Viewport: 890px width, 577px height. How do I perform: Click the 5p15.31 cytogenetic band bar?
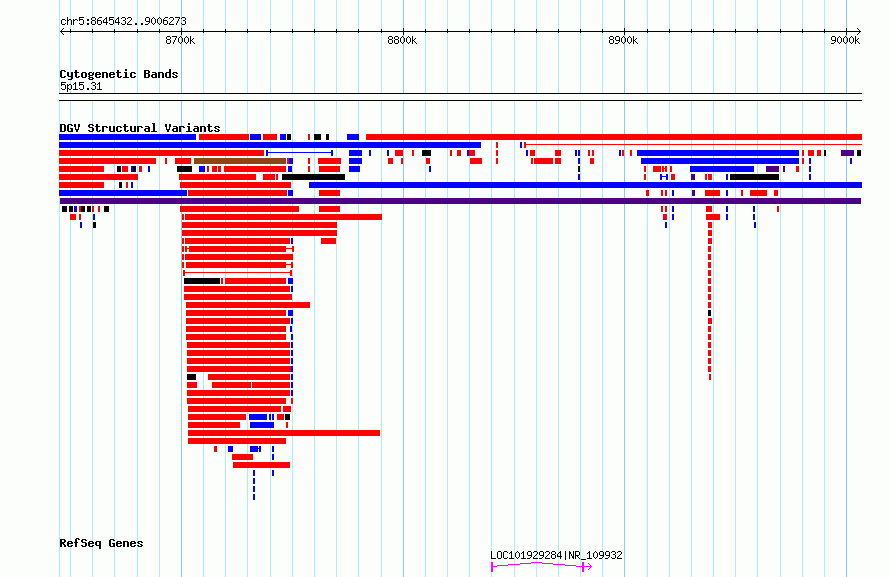pos(460,97)
